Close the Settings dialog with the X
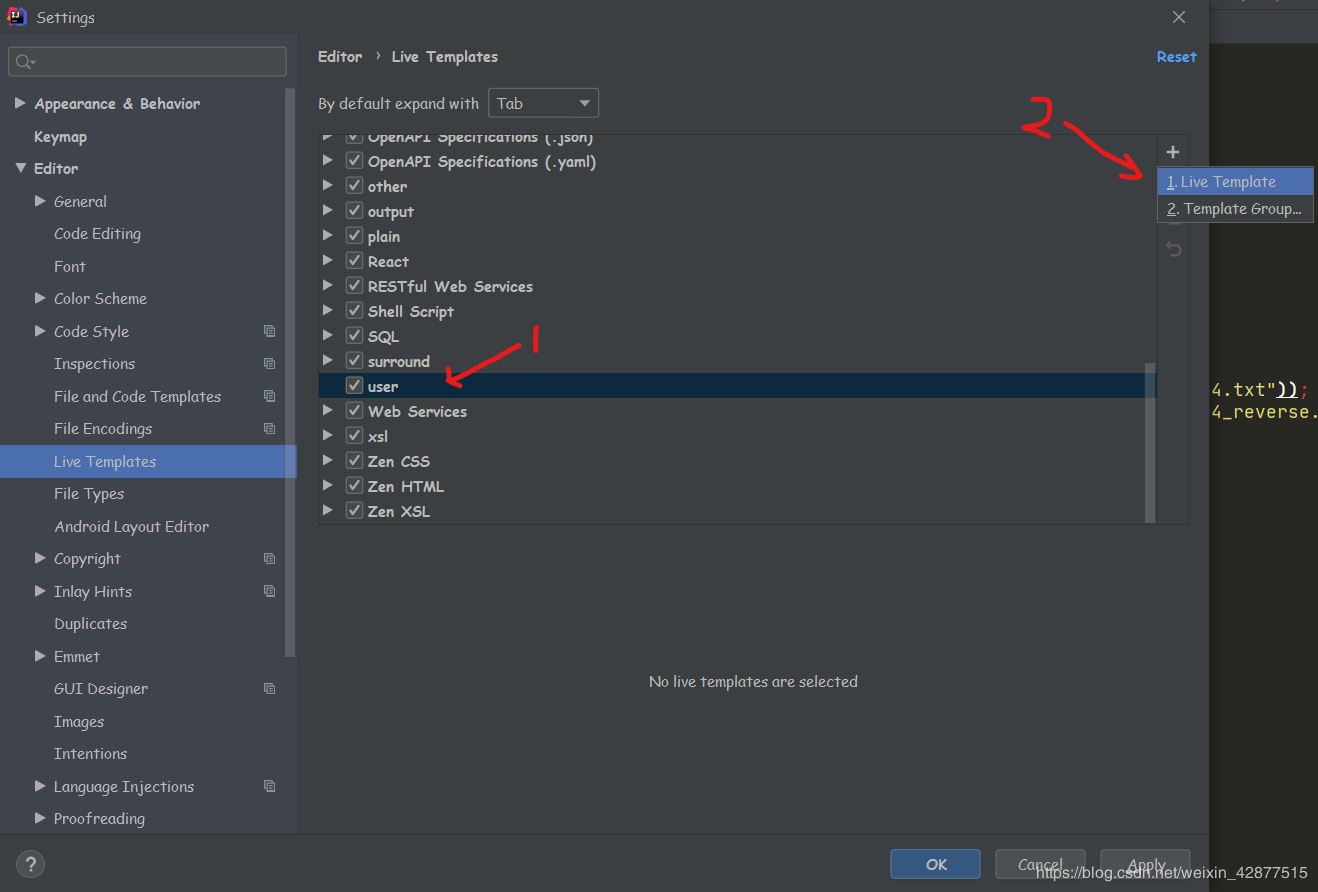The height and width of the screenshot is (892, 1318). click(1179, 17)
